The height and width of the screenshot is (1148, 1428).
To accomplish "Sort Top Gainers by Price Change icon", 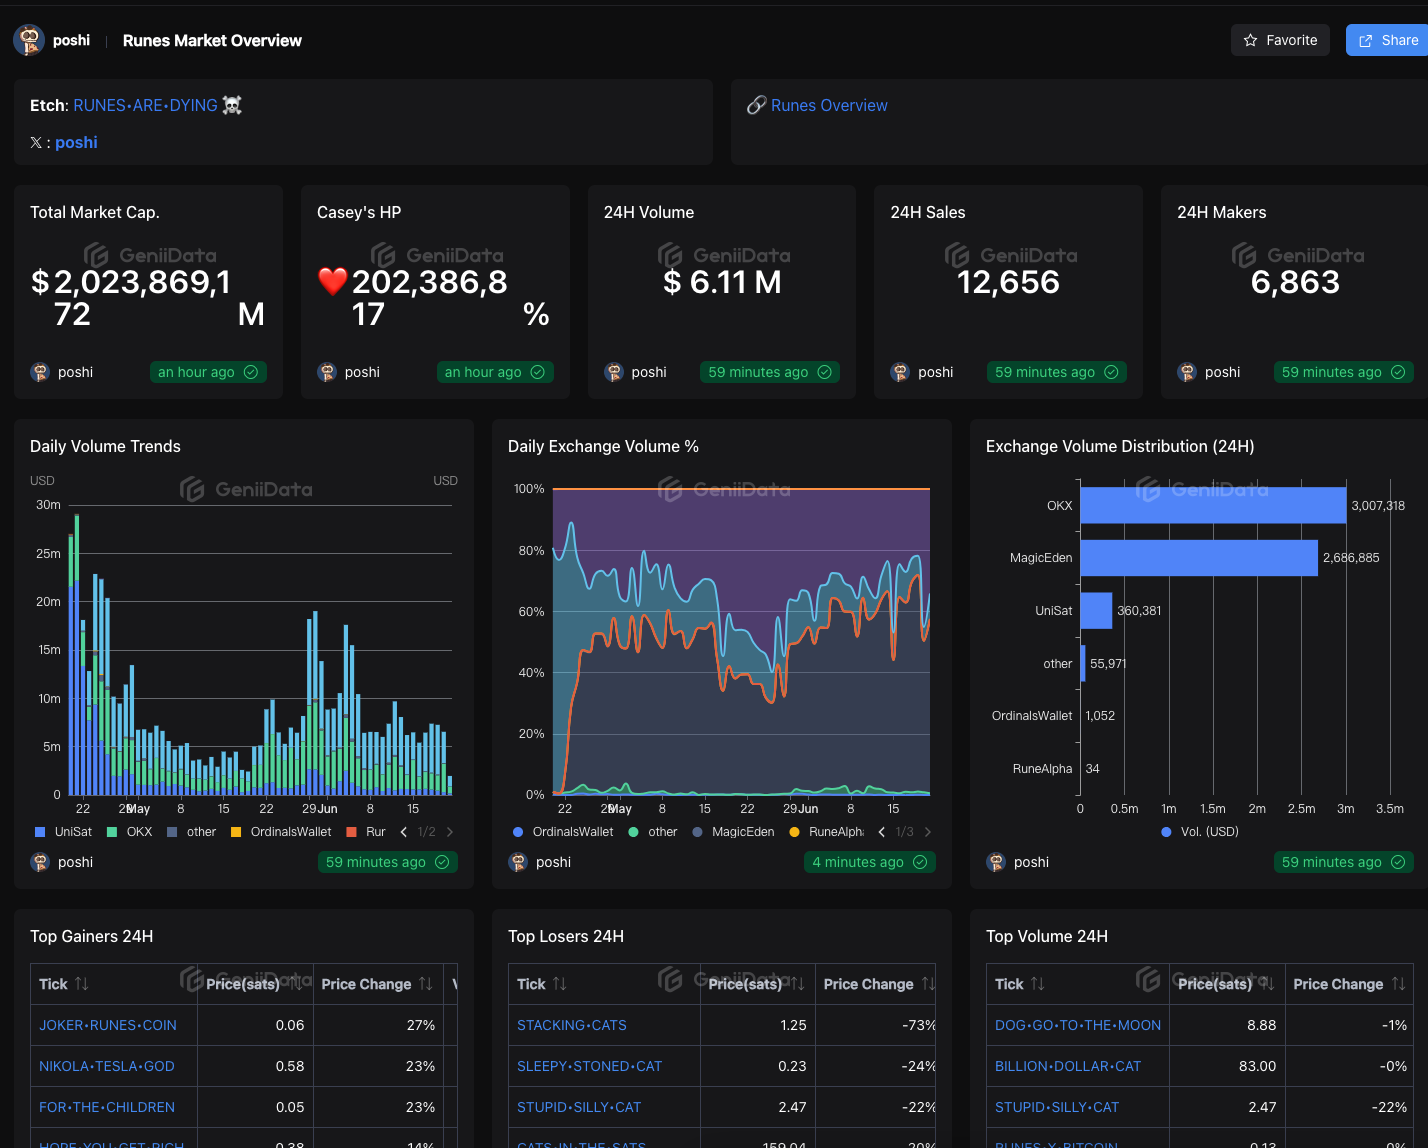I will (425, 984).
